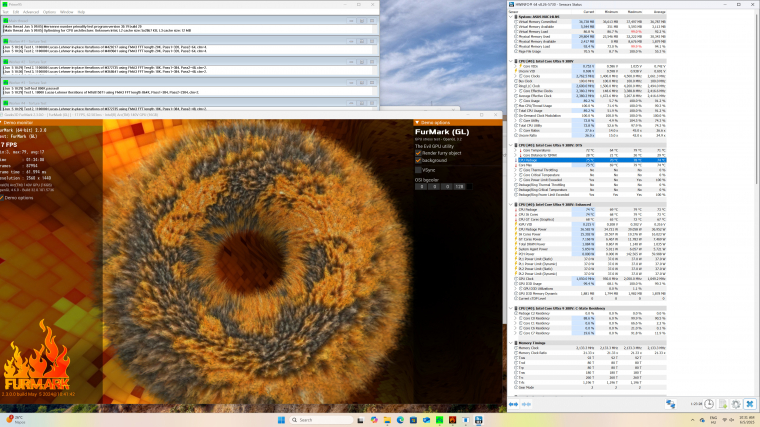Screen dimensions: 760x427
Task: Collapse the CPU [#0] Intel Core Ultra group in HWiNFO
Action: tap(511, 61)
